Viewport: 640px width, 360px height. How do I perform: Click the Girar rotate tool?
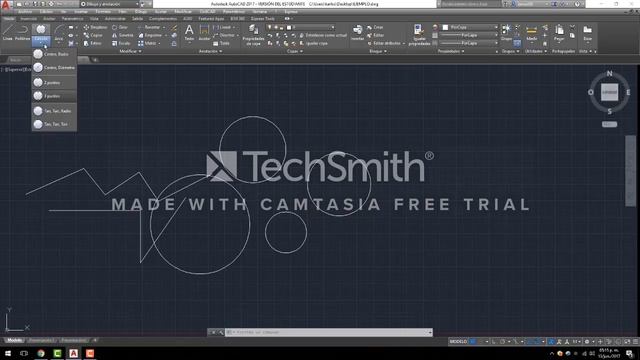120,27
